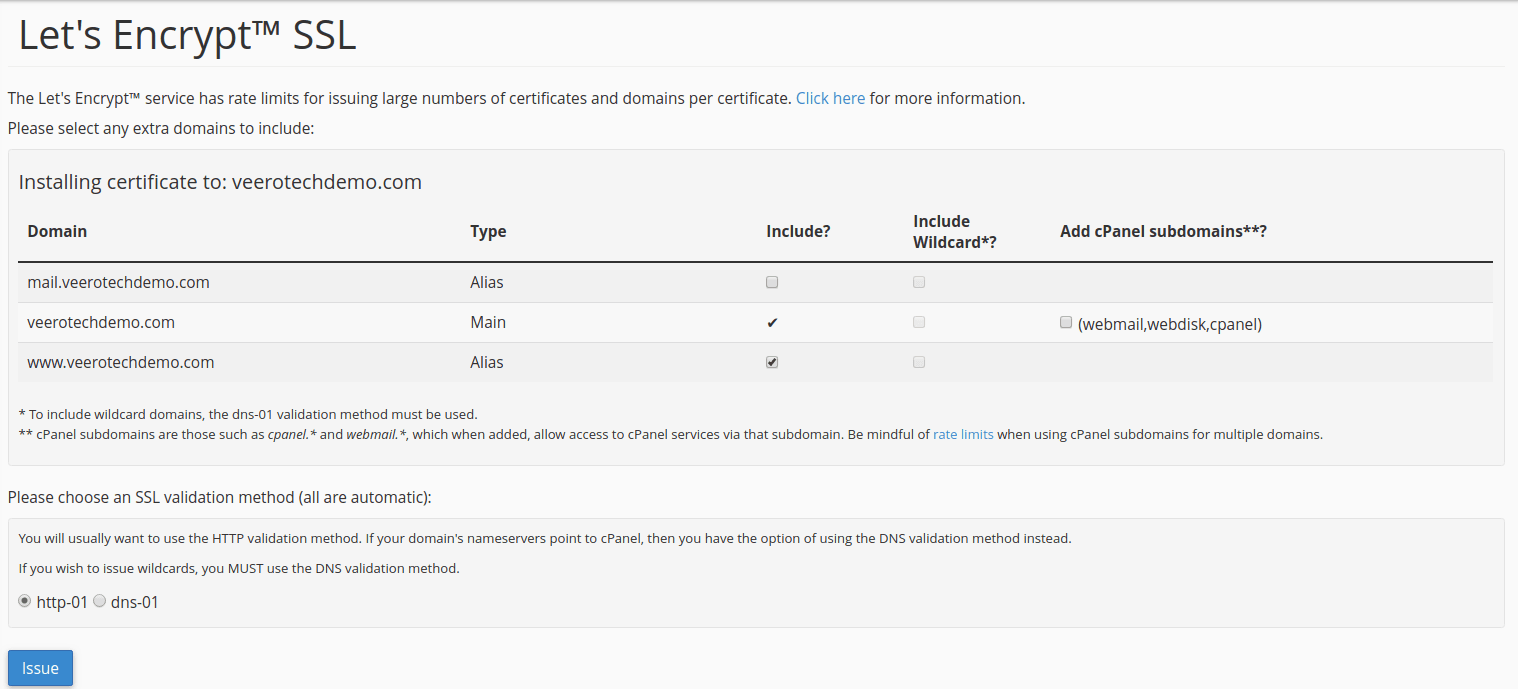Image resolution: width=1518 pixels, height=689 pixels.
Task: Click the 'Main' type cell
Action: click(488, 322)
